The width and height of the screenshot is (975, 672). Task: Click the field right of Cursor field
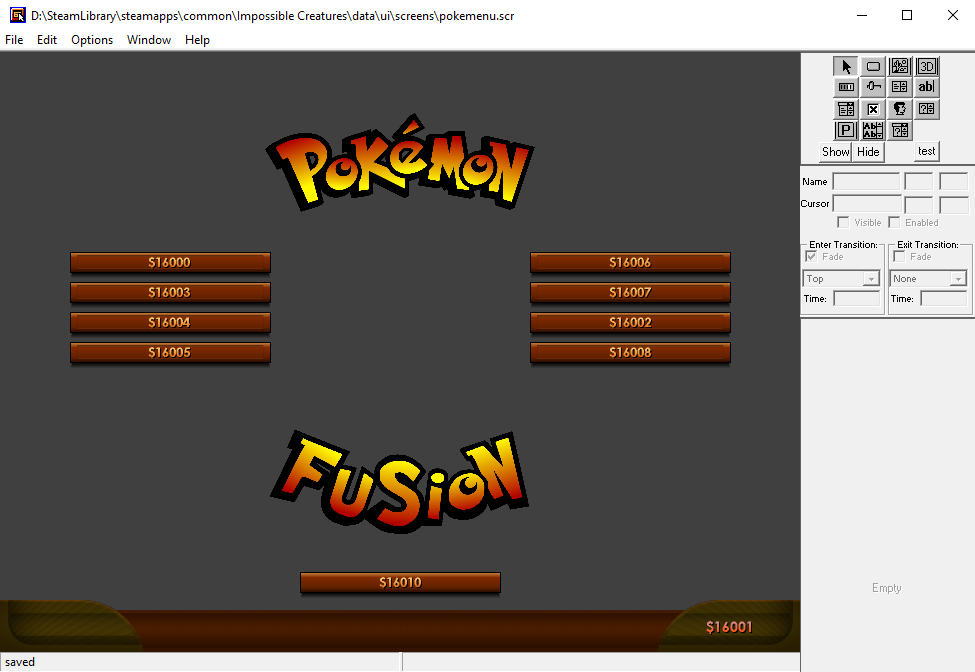point(918,204)
